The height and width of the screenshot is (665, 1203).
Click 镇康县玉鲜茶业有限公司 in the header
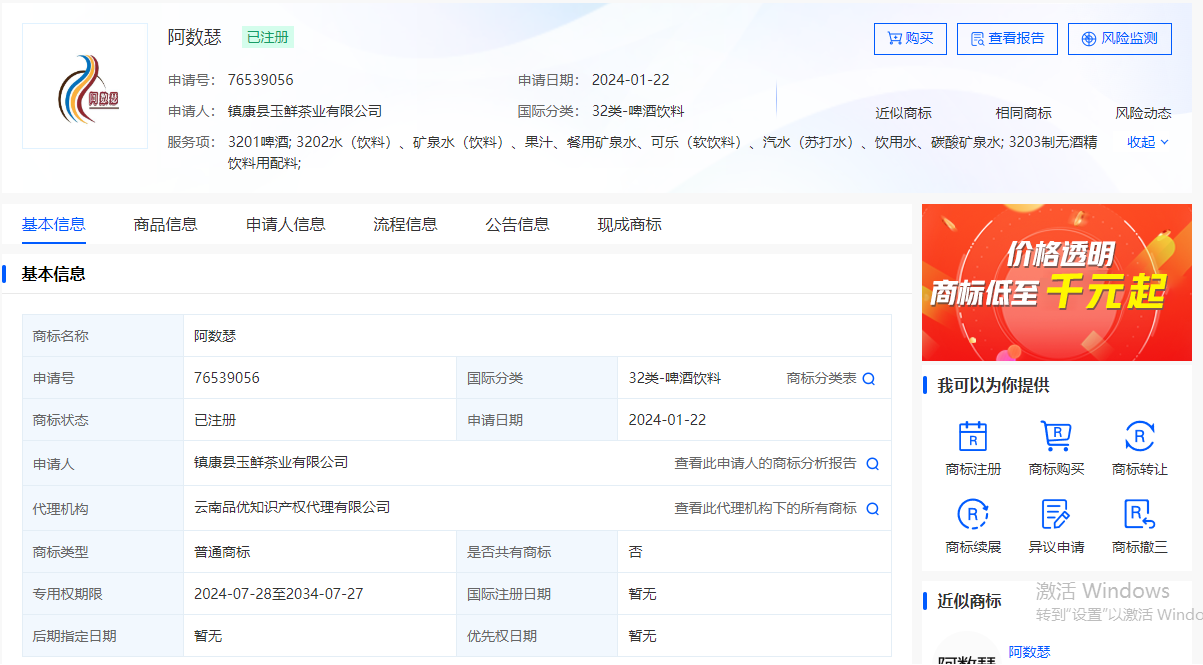(305, 111)
